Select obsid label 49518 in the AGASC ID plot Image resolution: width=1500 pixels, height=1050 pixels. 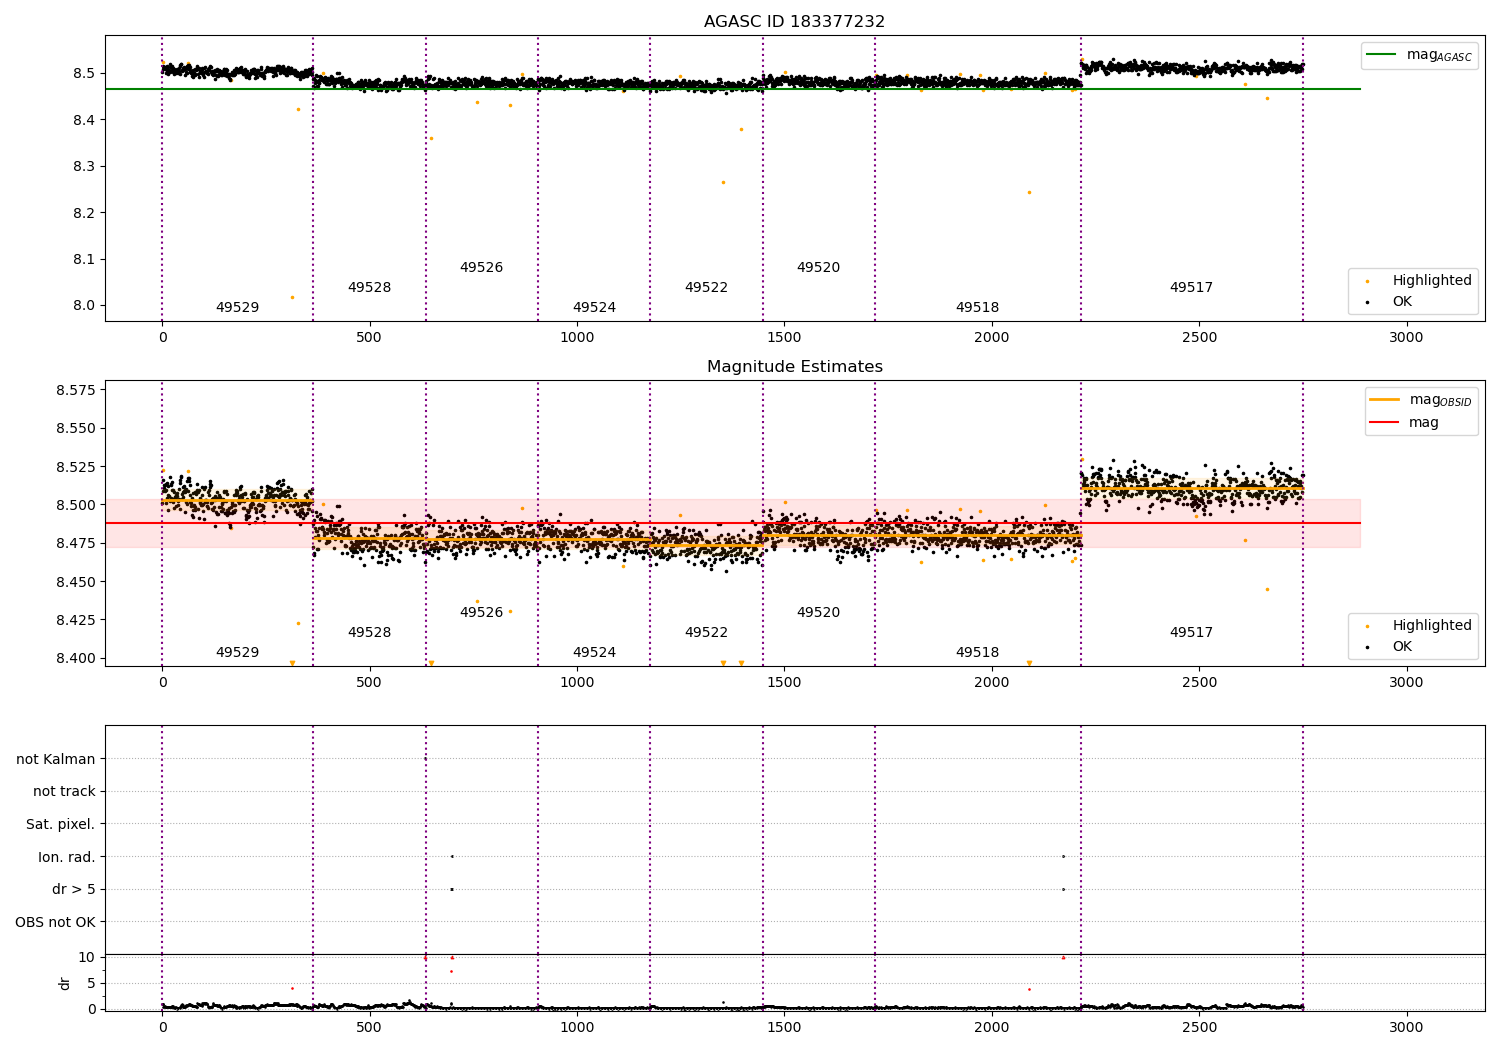[x=977, y=307]
